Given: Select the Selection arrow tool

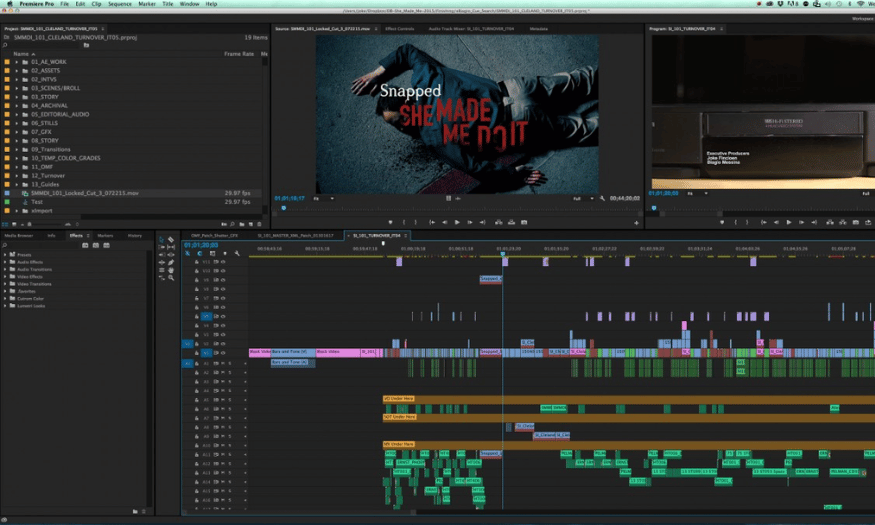Looking at the screenshot, I should pyautogui.click(x=161, y=239).
